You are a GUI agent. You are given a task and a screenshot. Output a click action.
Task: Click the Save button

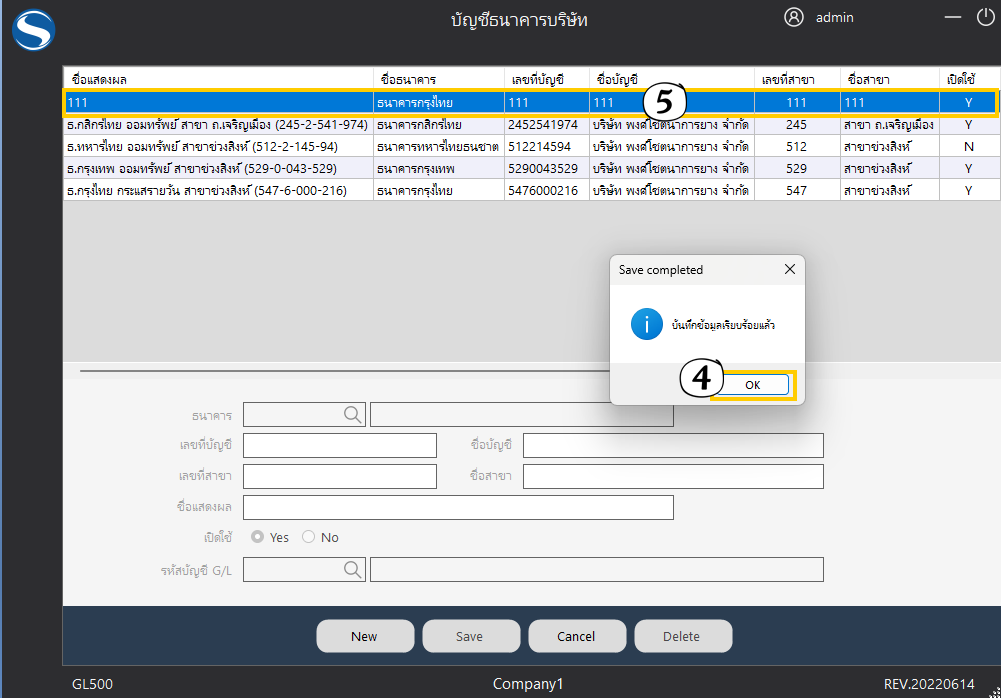[470, 636]
